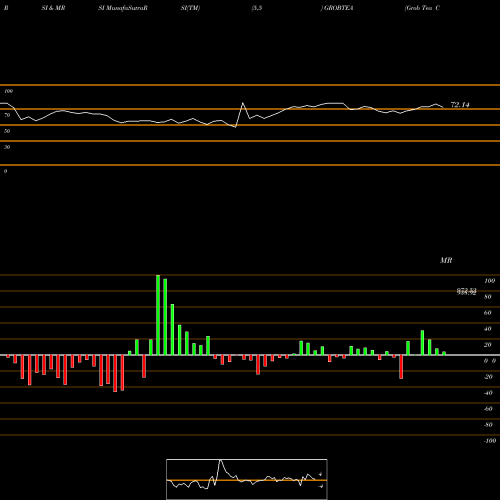Click the '(Grob Tea C' company name text
Screen dimensions: 500x500
point(422,8)
